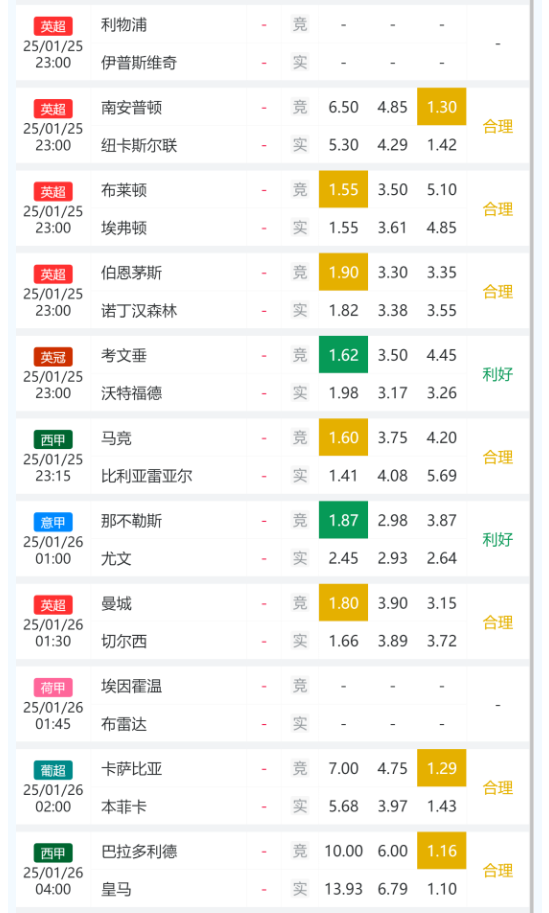Open team 布莱顿
This screenshot has height=913, width=549.
(x=124, y=190)
